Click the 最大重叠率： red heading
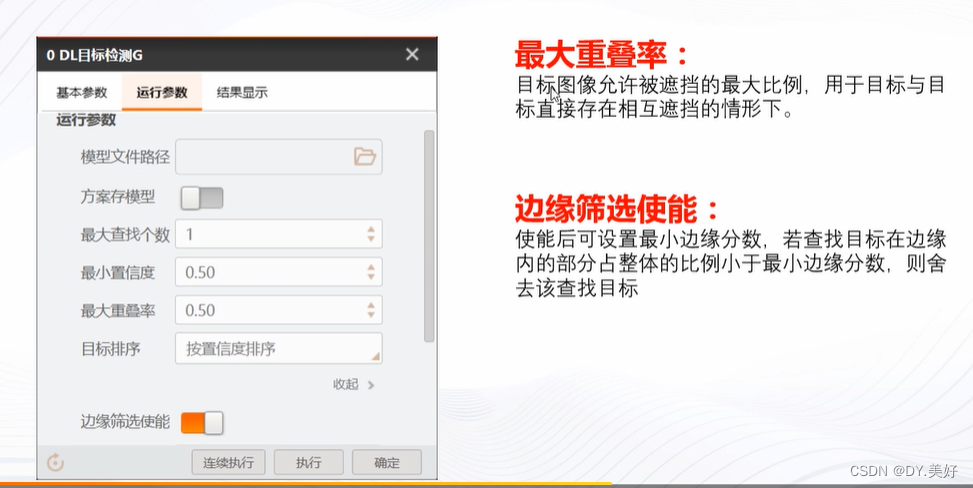This screenshot has height=488, width=973. pyautogui.click(x=602, y=55)
